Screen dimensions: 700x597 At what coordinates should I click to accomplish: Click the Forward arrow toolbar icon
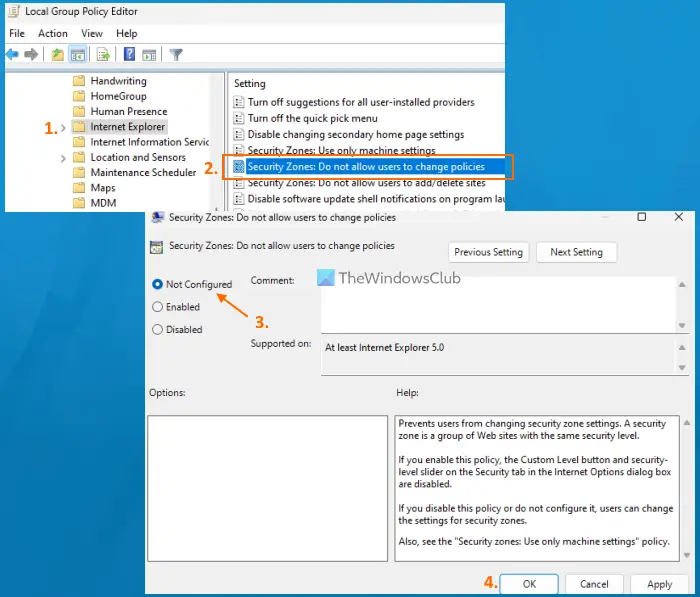tap(31, 55)
